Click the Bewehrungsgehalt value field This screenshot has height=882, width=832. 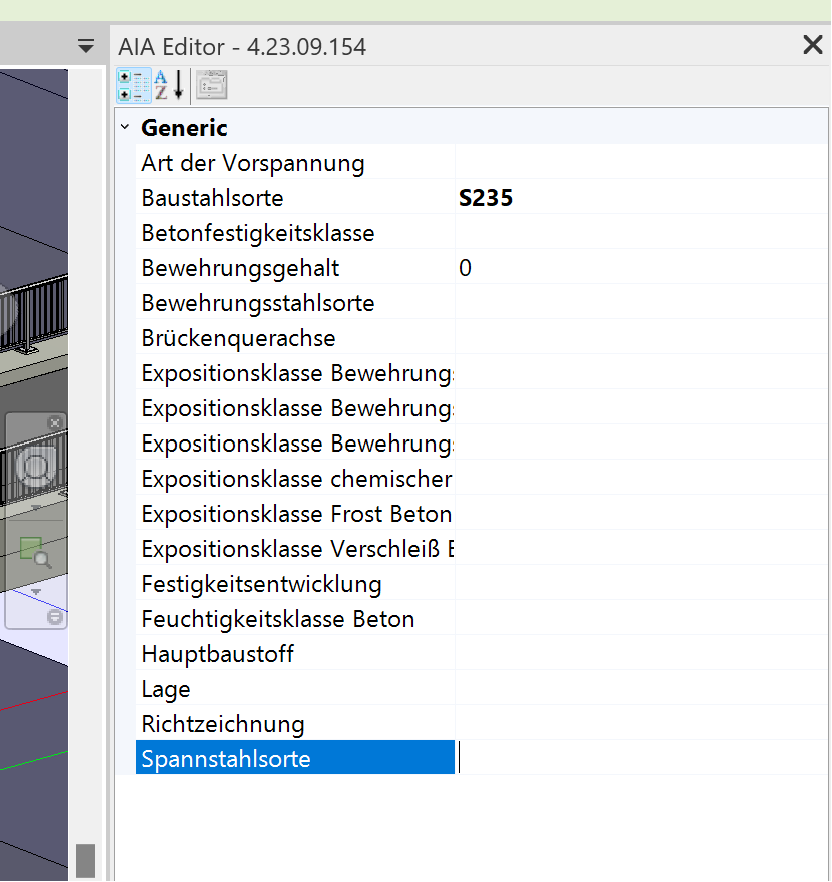tap(640, 268)
